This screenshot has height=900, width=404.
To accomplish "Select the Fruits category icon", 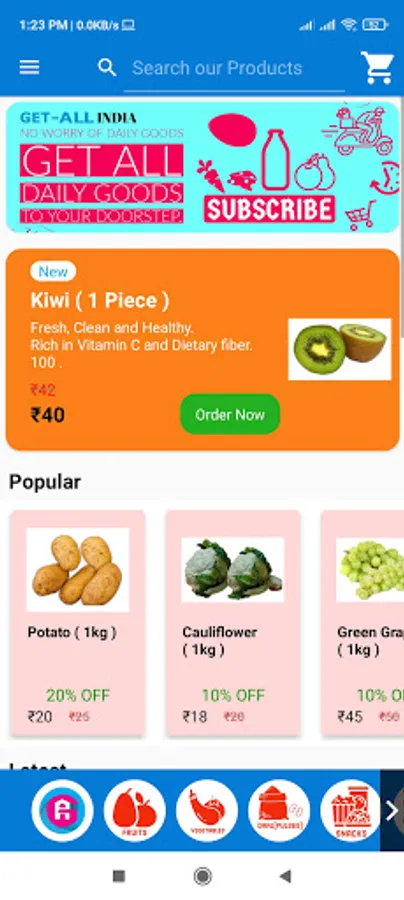I will tap(134, 810).
